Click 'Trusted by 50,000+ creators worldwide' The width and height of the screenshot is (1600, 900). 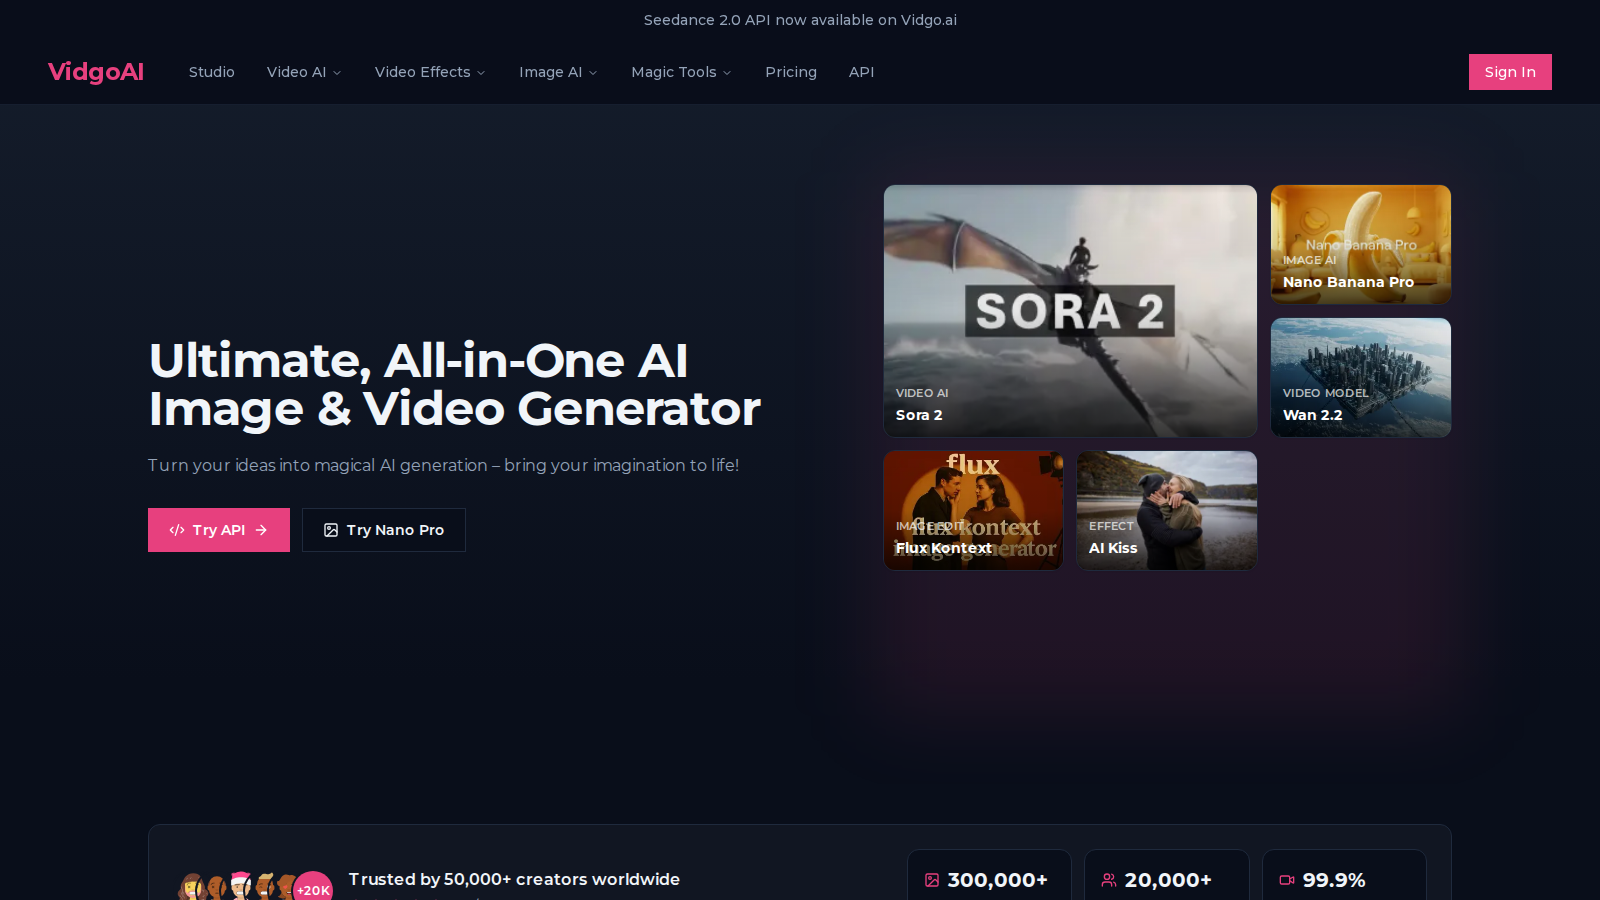(x=514, y=879)
